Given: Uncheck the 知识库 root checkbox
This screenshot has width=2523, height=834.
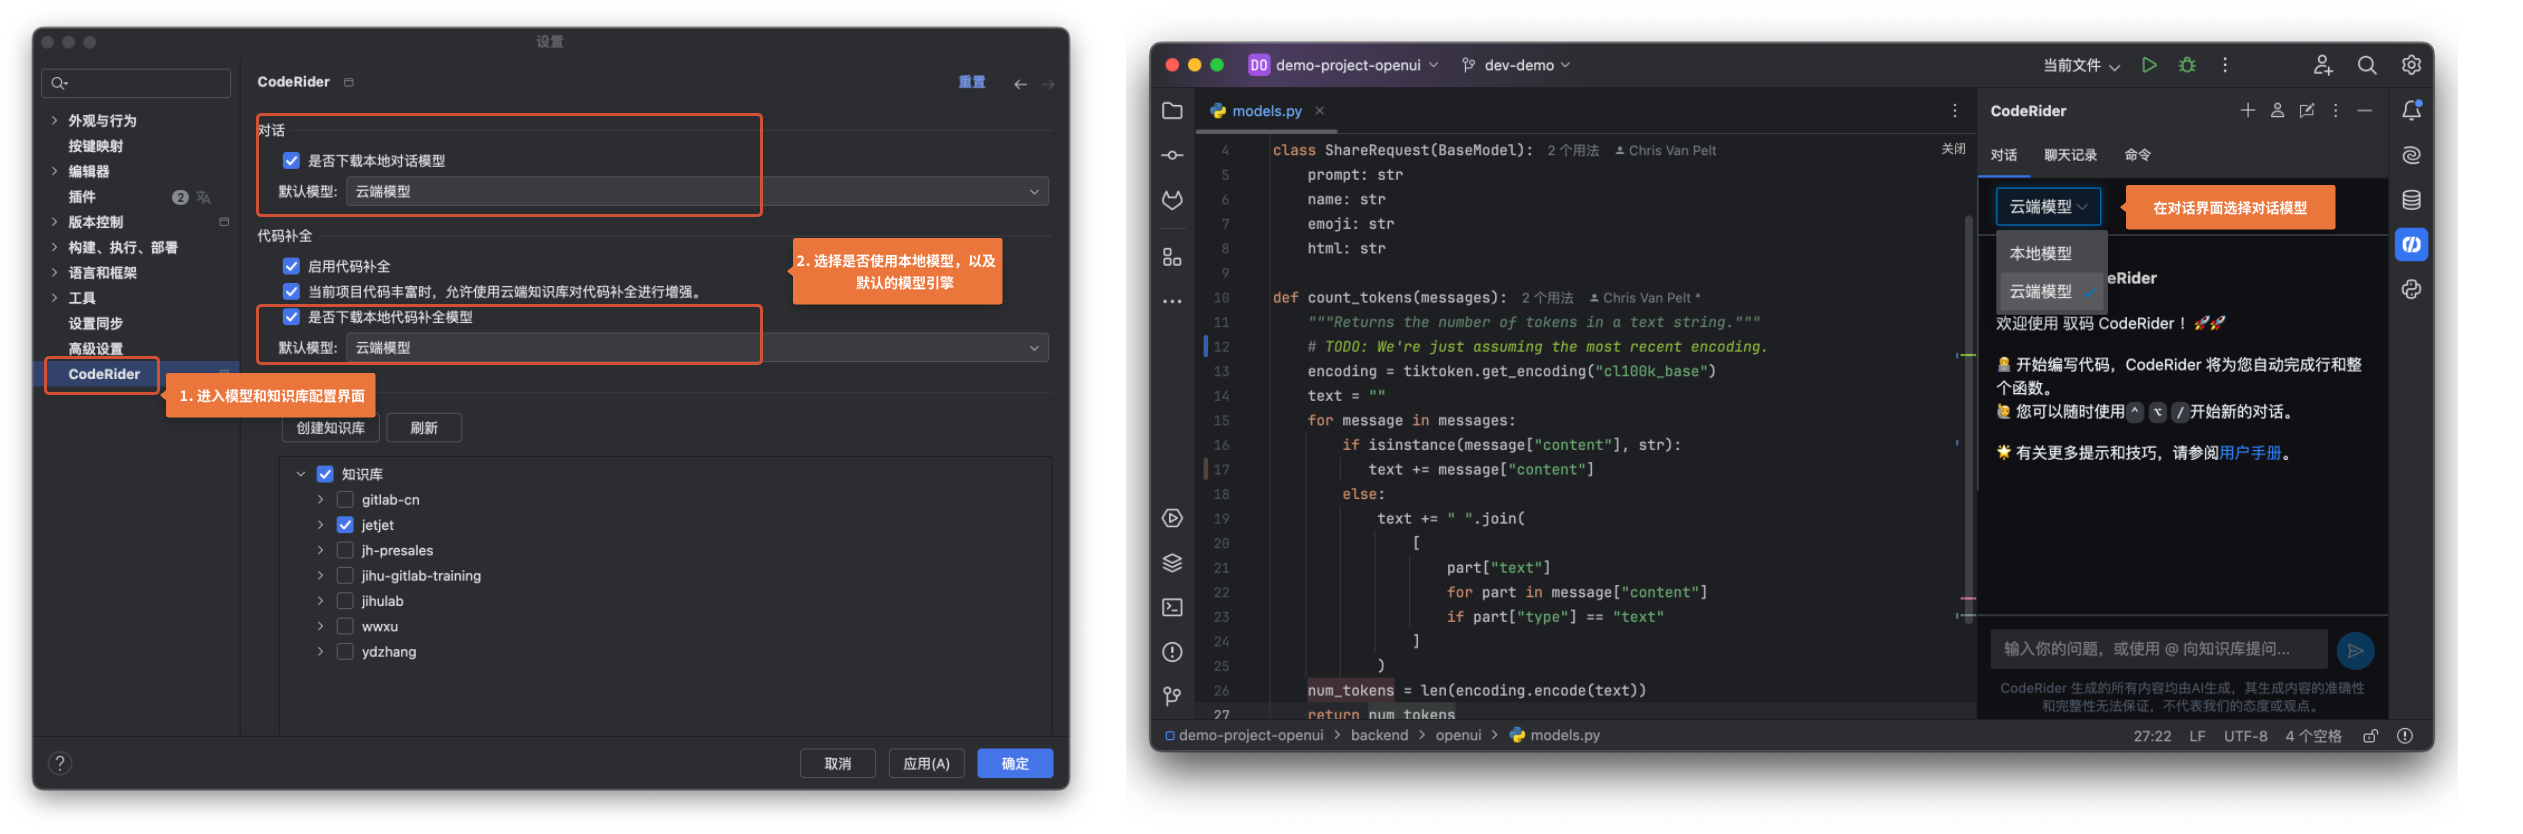Looking at the screenshot, I should (x=325, y=474).
